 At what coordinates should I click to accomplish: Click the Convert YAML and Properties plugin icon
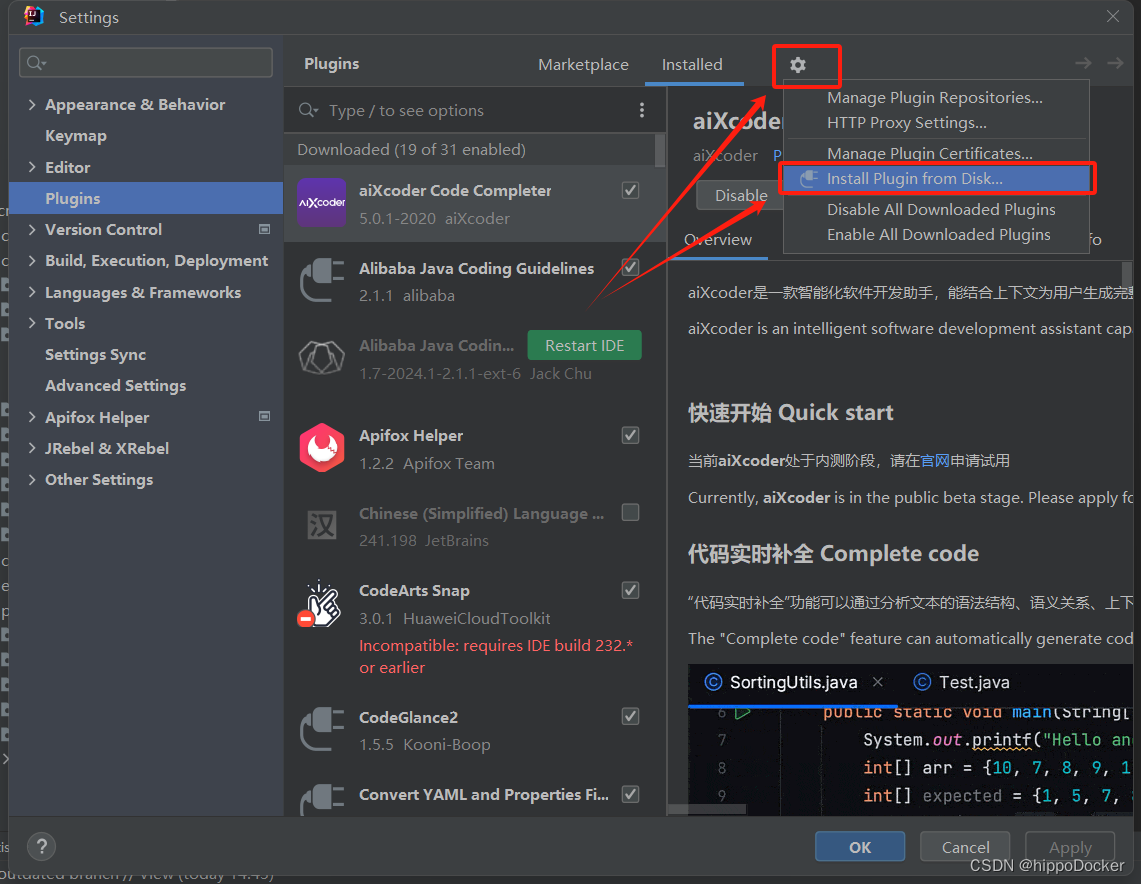(322, 799)
